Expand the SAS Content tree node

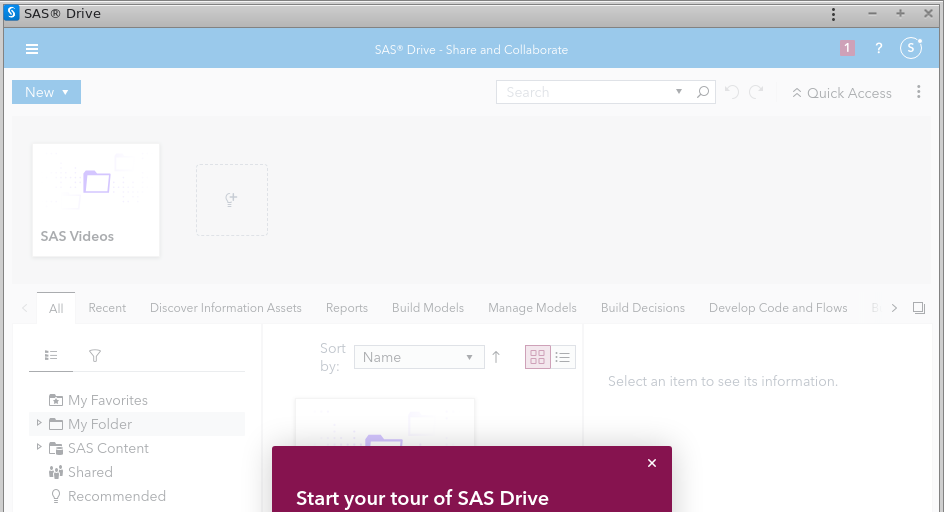[x=39, y=447]
